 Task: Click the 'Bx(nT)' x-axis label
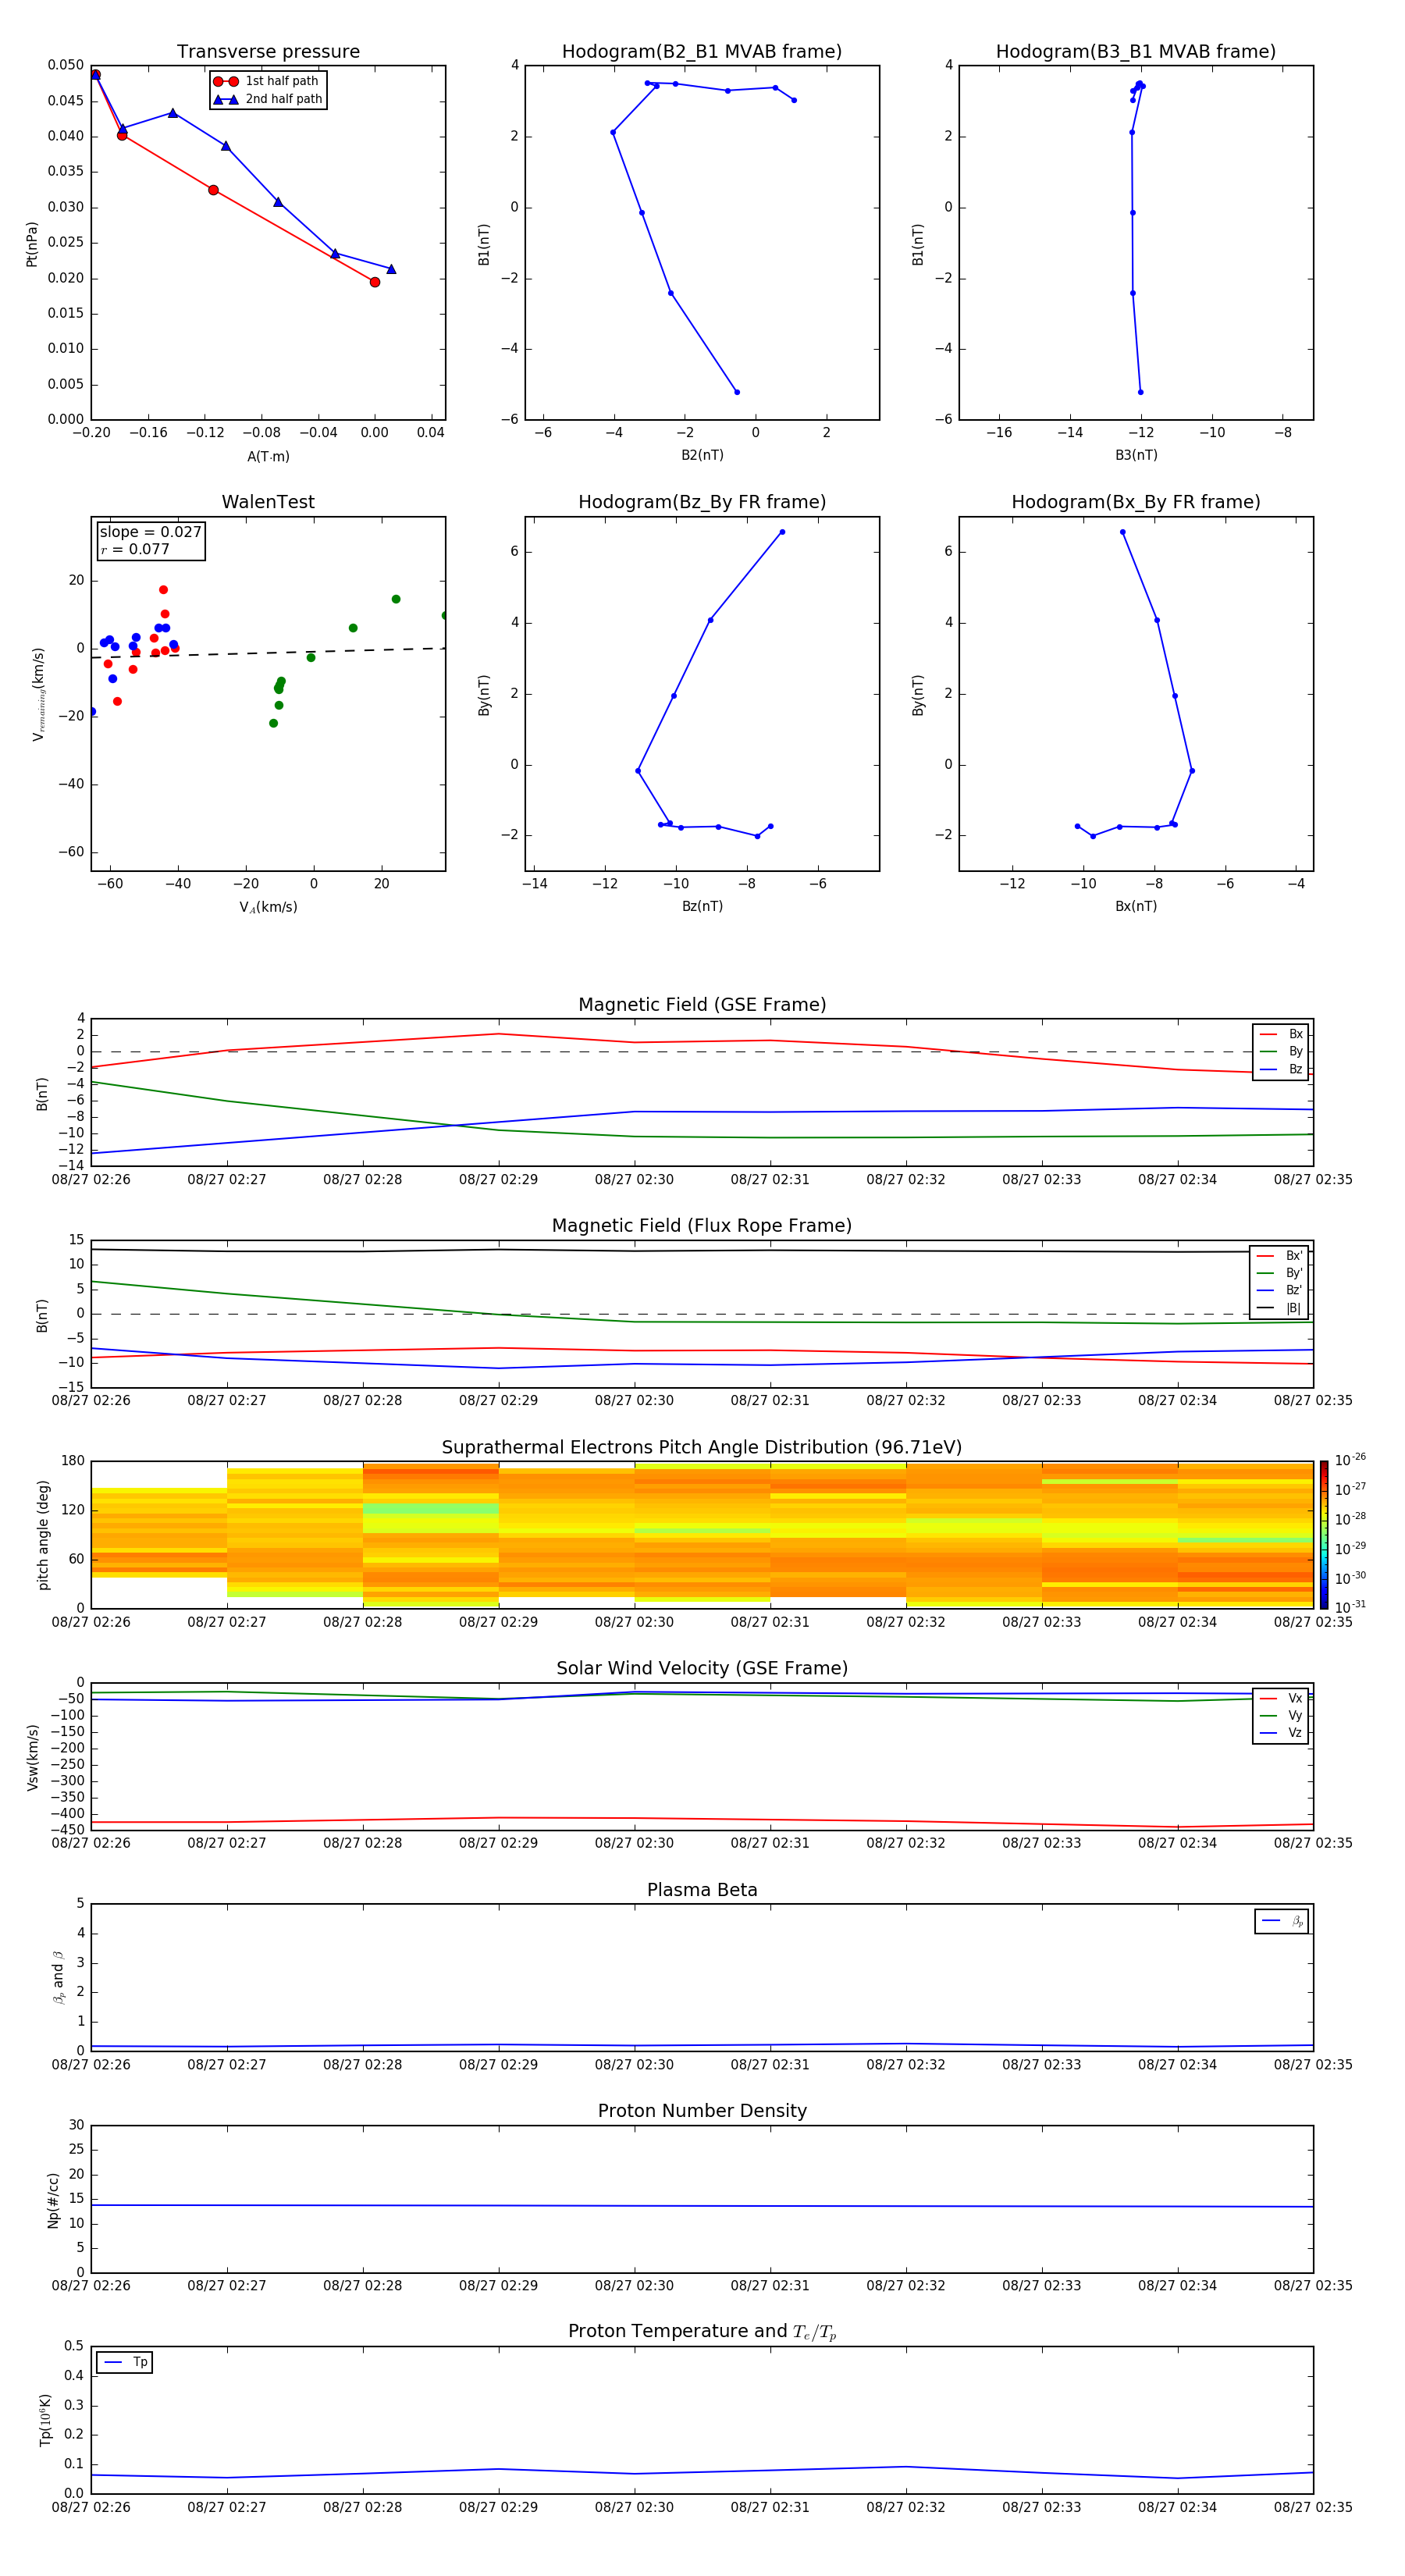[1136, 906]
